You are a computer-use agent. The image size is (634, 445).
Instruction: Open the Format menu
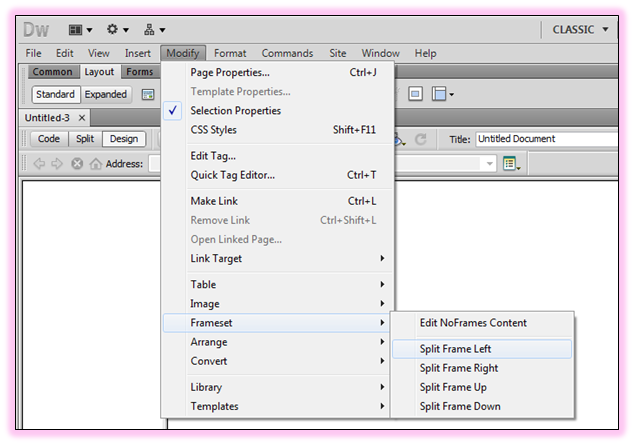(230, 53)
